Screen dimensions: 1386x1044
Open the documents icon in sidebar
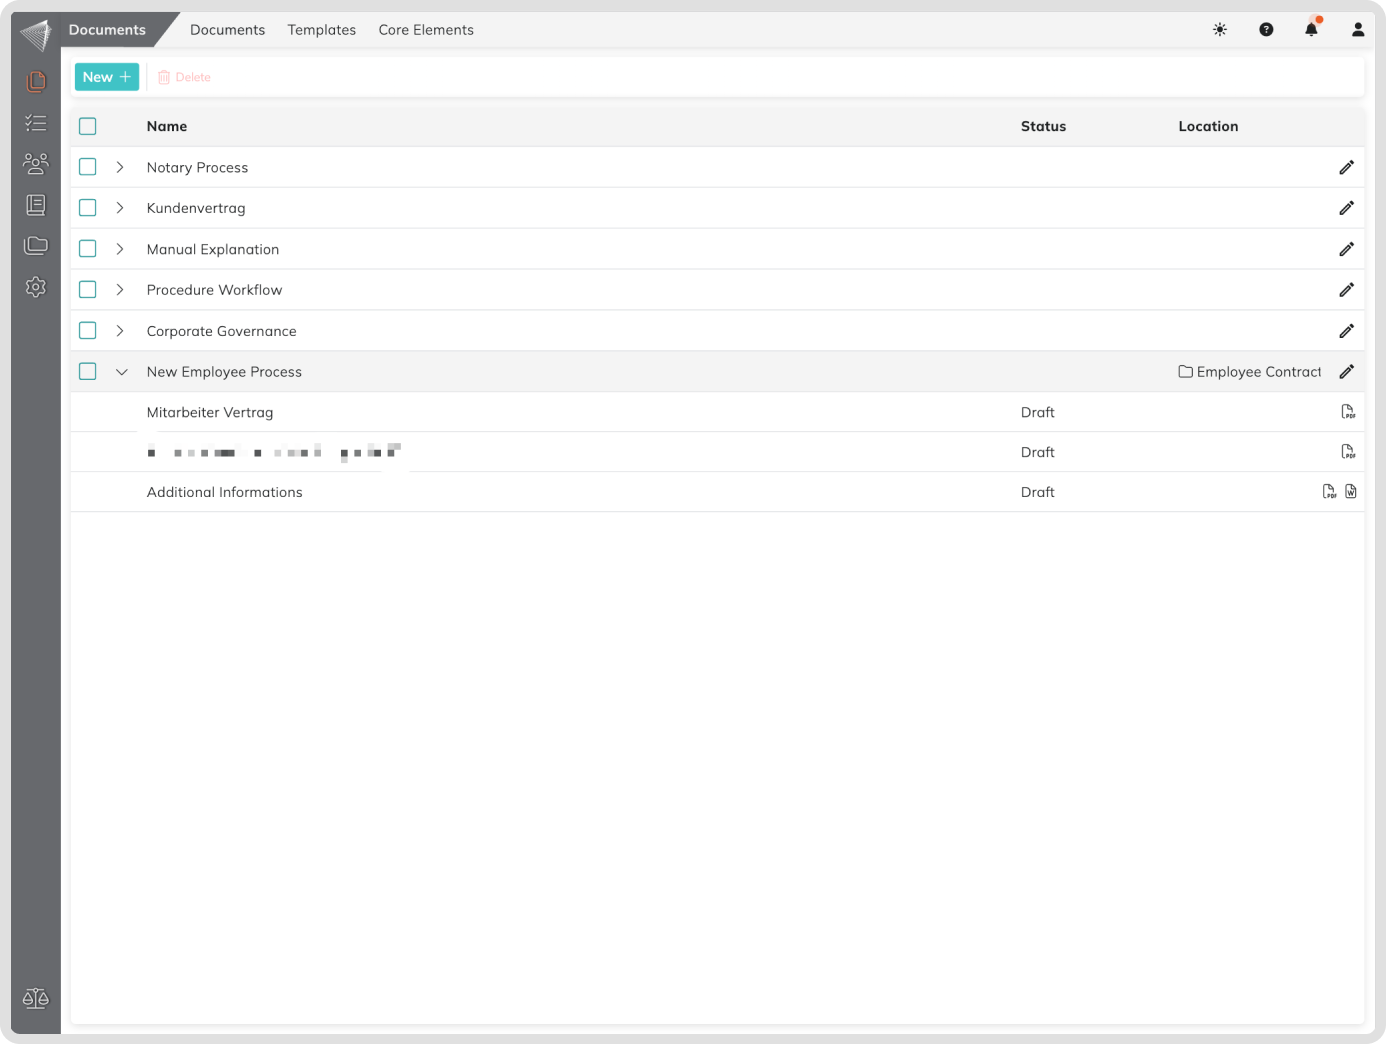tap(36, 81)
